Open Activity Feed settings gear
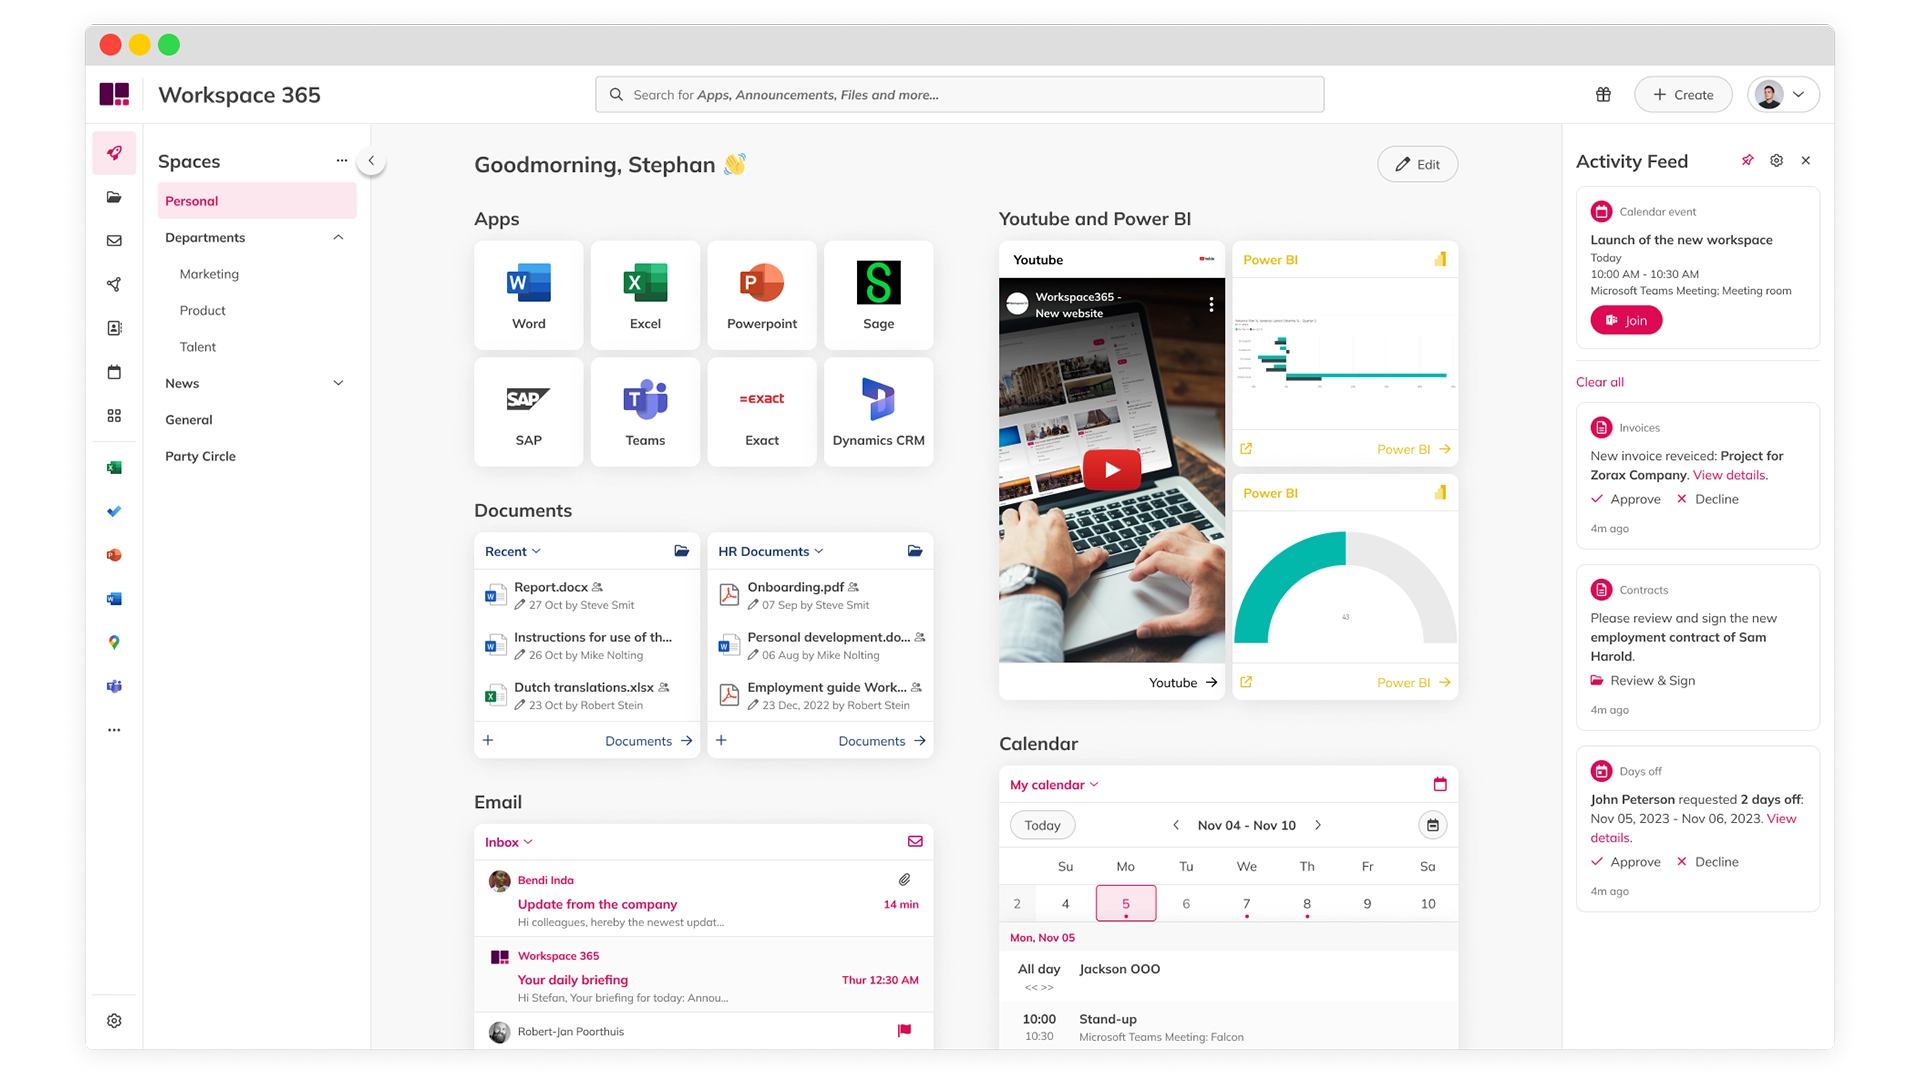Screen dimensions: 1920x1080 click(1776, 160)
